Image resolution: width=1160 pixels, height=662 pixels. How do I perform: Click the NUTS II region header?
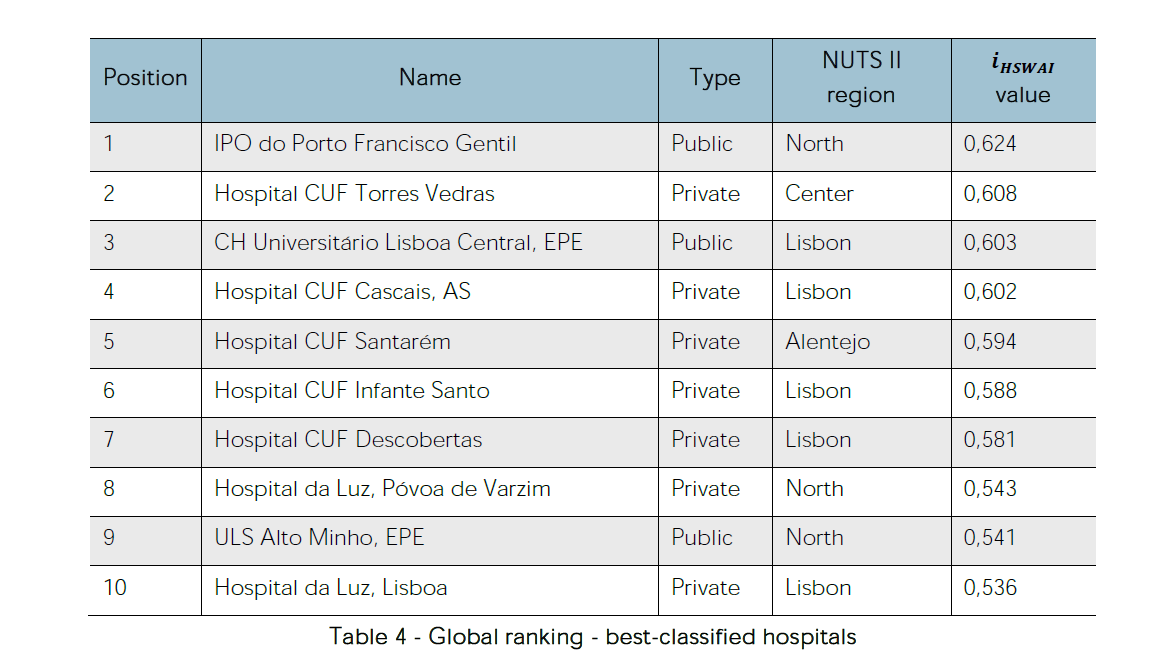point(861,78)
